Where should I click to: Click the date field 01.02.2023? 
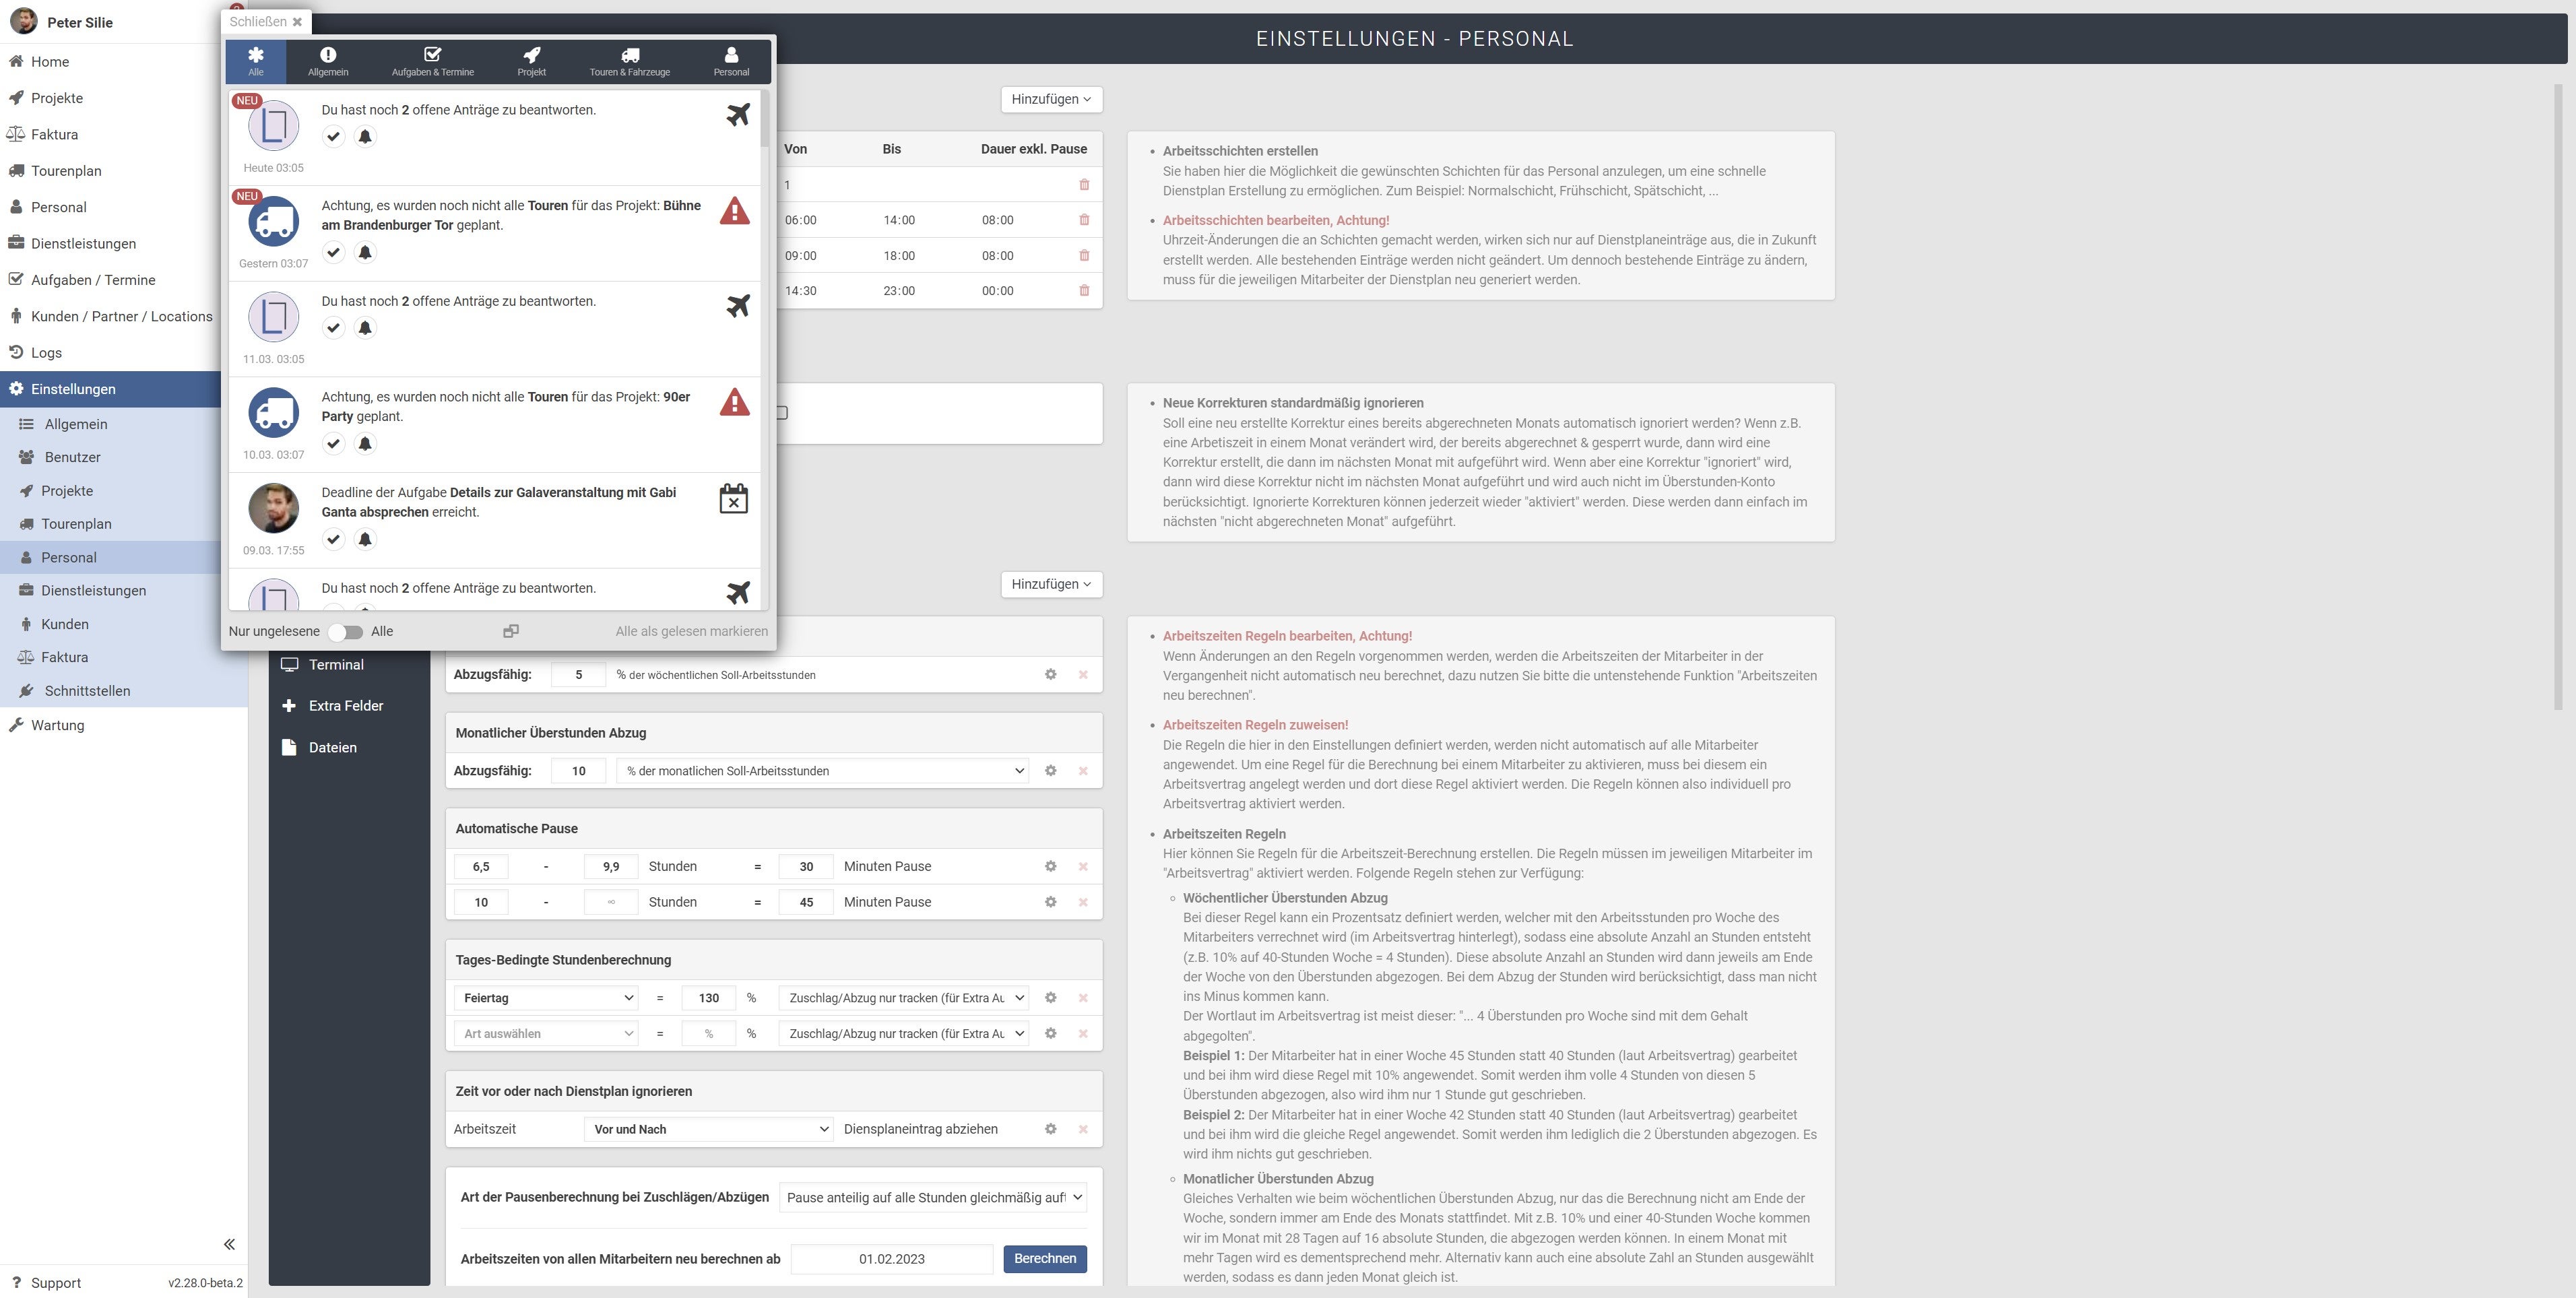(x=891, y=1259)
